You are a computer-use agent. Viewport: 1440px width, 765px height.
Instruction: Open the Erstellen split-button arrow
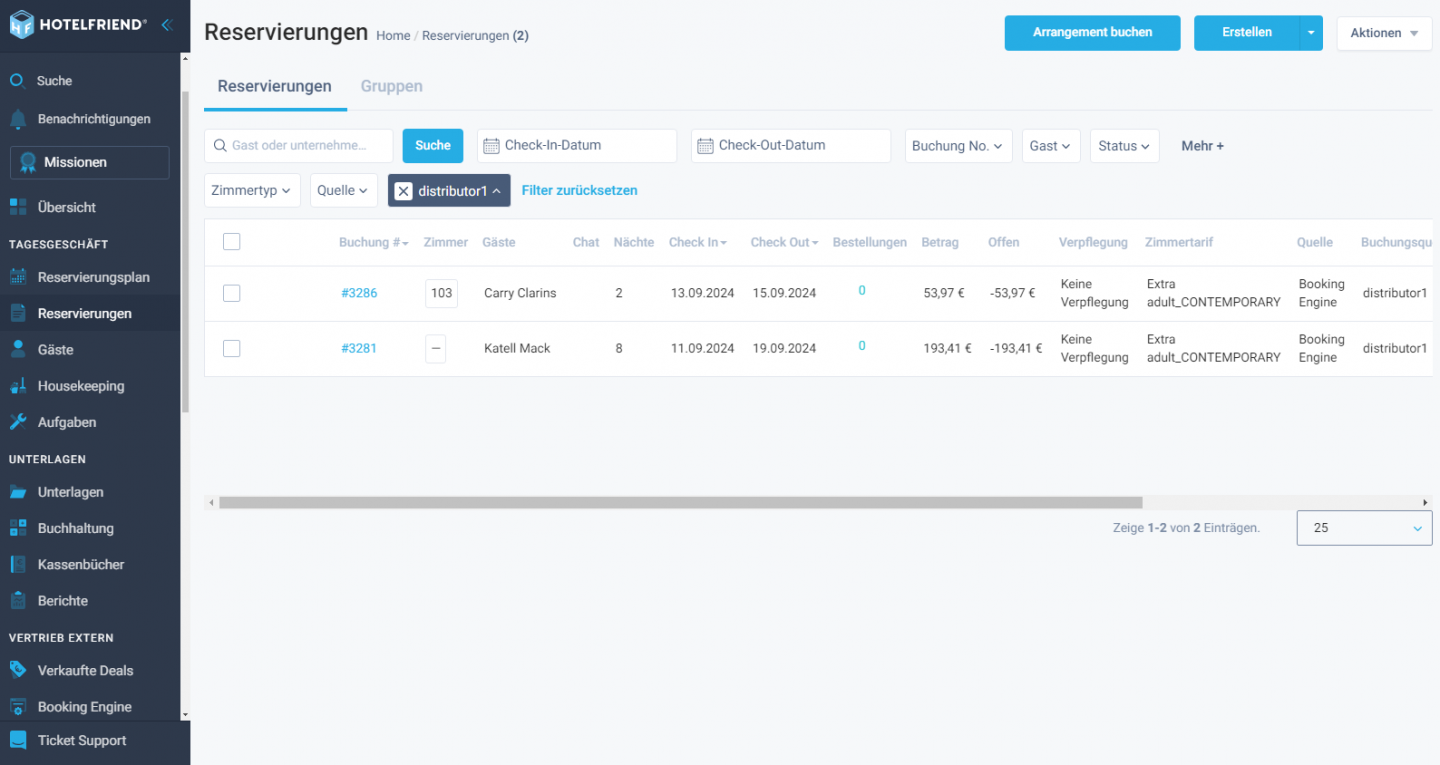tap(1311, 33)
